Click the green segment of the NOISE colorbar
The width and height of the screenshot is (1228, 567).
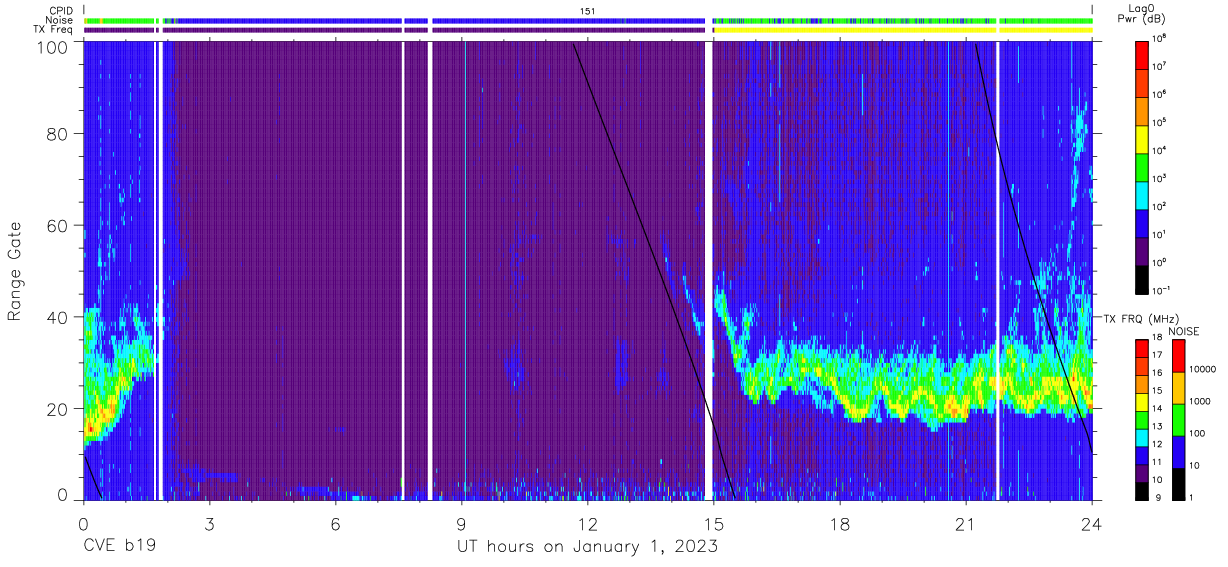(x=1179, y=419)
